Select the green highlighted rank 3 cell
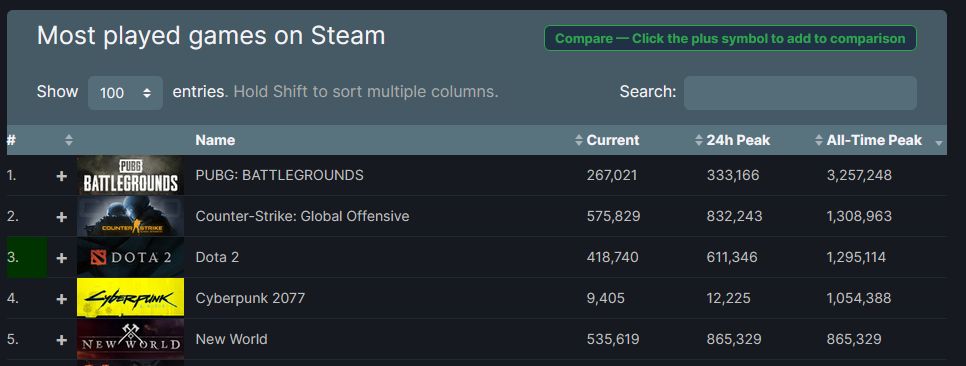Screen dimensions: 966x366 click(27, 257)
